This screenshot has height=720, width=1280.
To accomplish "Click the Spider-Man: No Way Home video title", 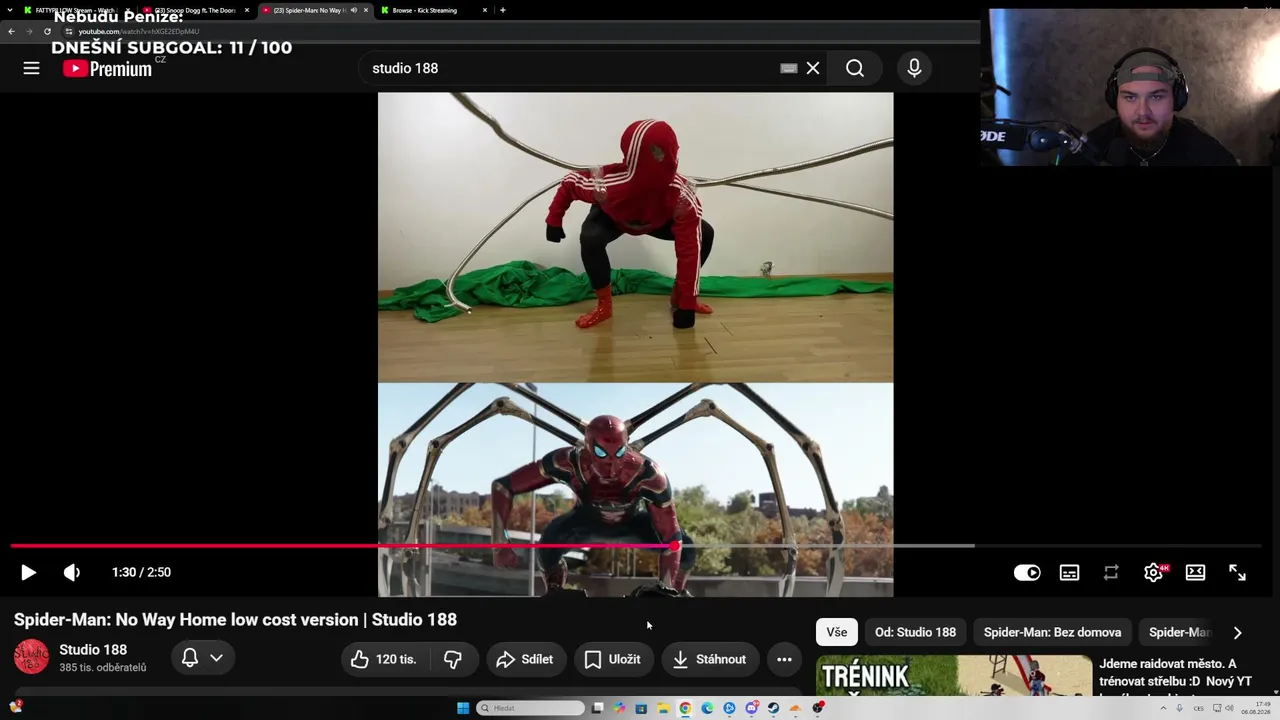I will (235, 620).
